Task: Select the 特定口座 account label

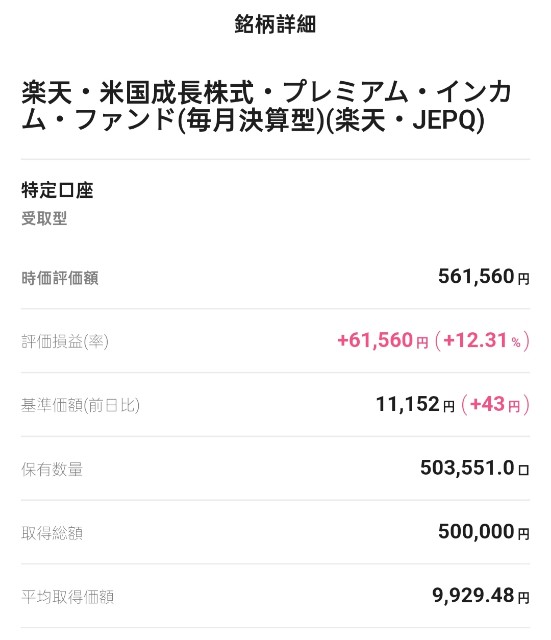Action: (x=57, y=190)
